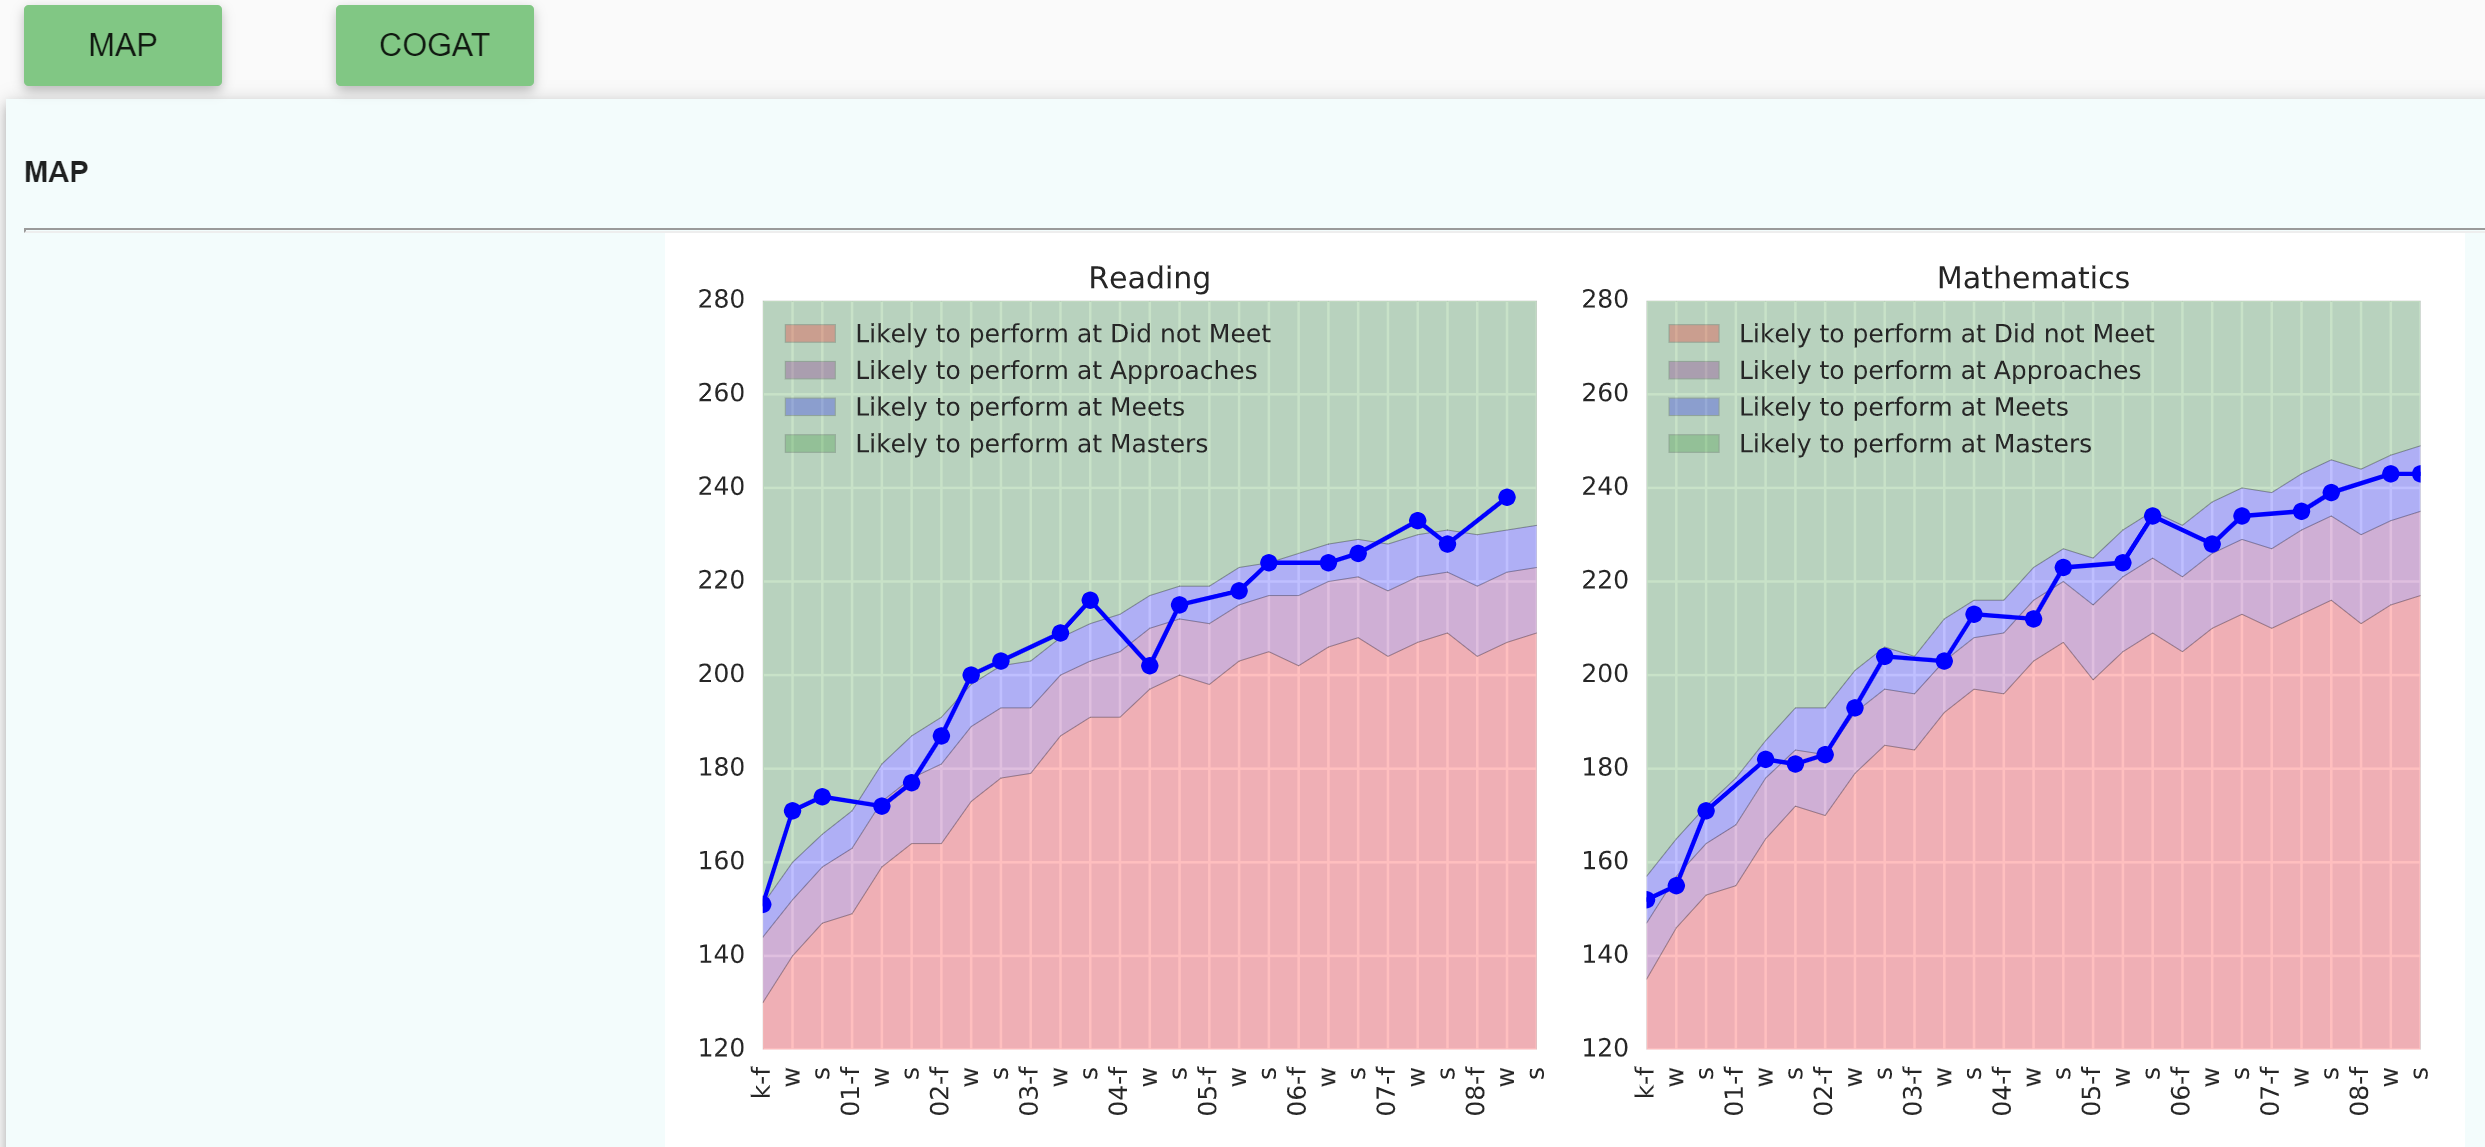Click the first Mathematics data point at k-f
This screenshot has height=1147, width=2485.
point(1648,899)
